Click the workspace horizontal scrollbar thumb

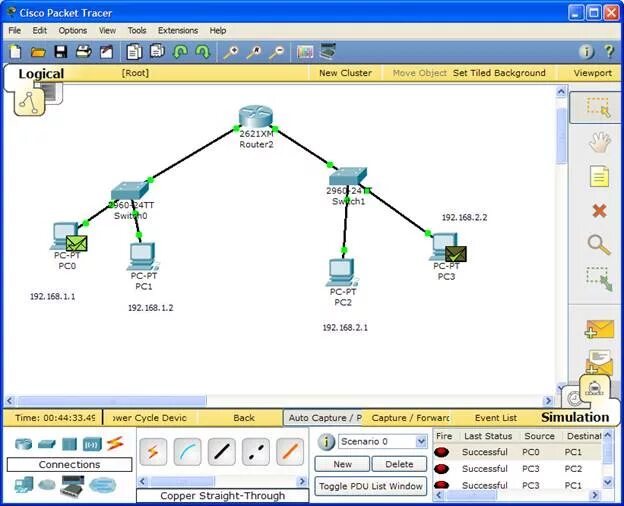pos(111,400)
